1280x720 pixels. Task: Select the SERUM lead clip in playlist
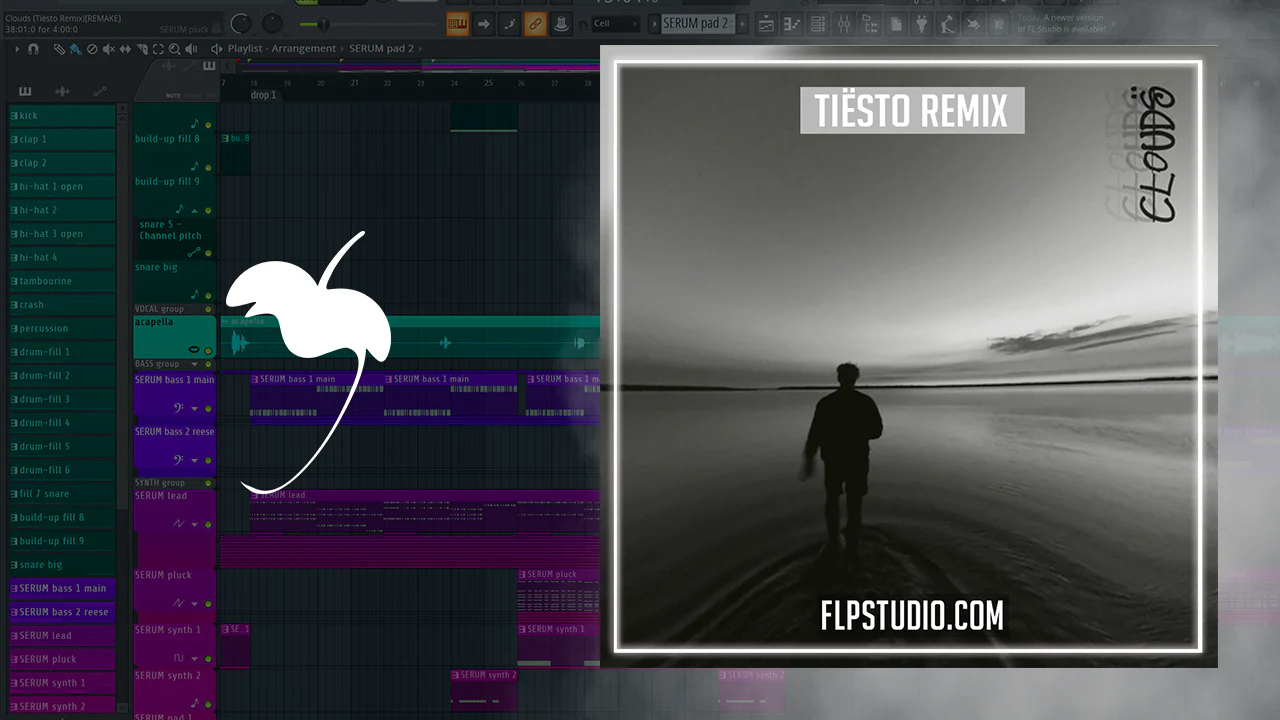coord(424,512)
